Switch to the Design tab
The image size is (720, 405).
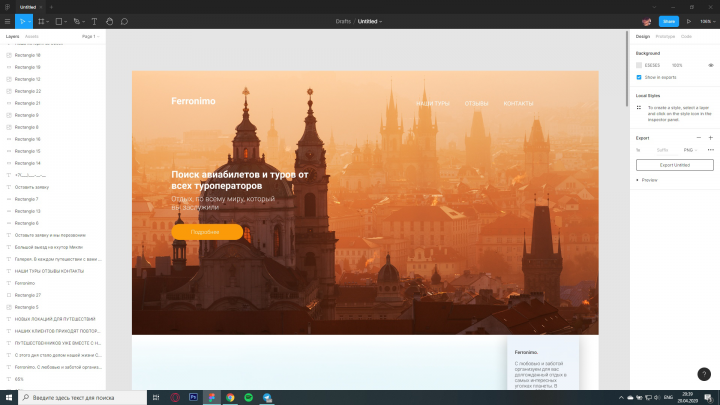(642, 36)
